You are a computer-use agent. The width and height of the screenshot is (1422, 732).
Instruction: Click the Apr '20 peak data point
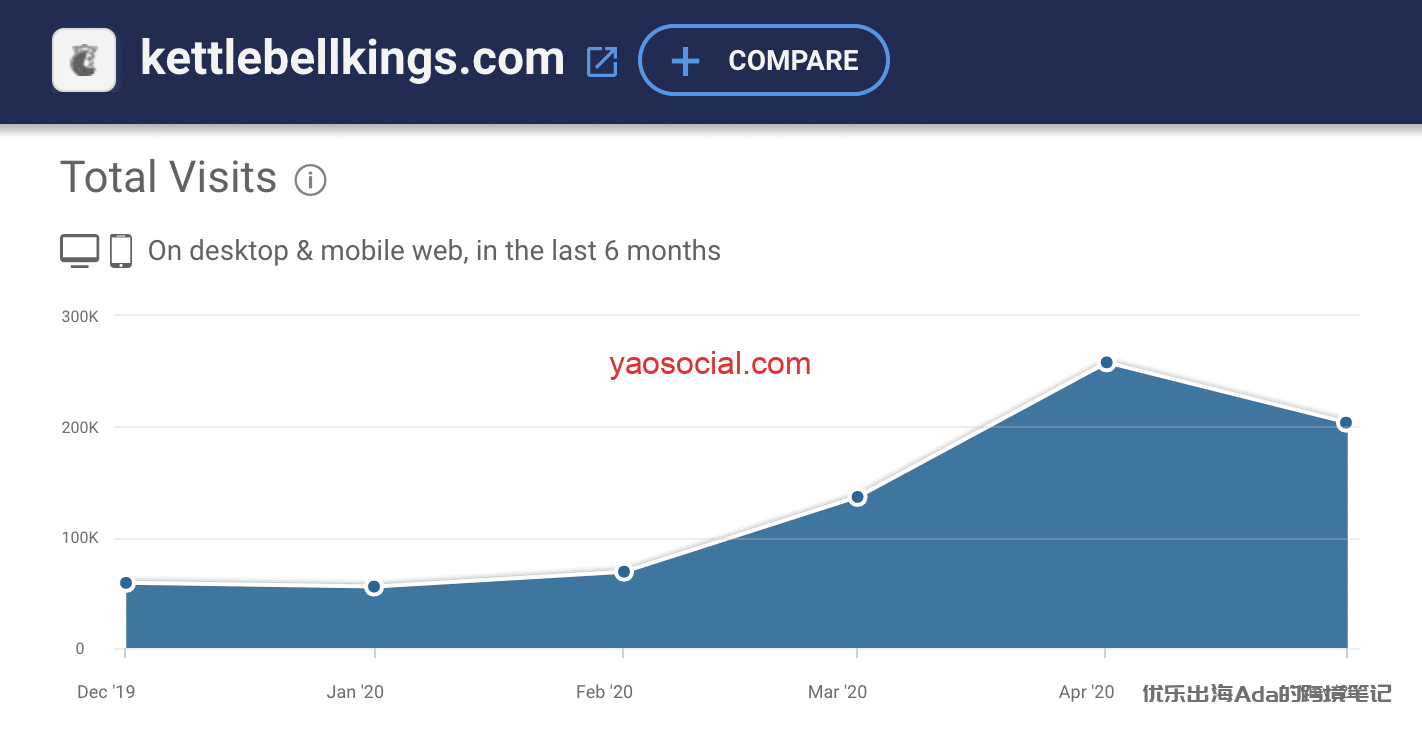1106,363
